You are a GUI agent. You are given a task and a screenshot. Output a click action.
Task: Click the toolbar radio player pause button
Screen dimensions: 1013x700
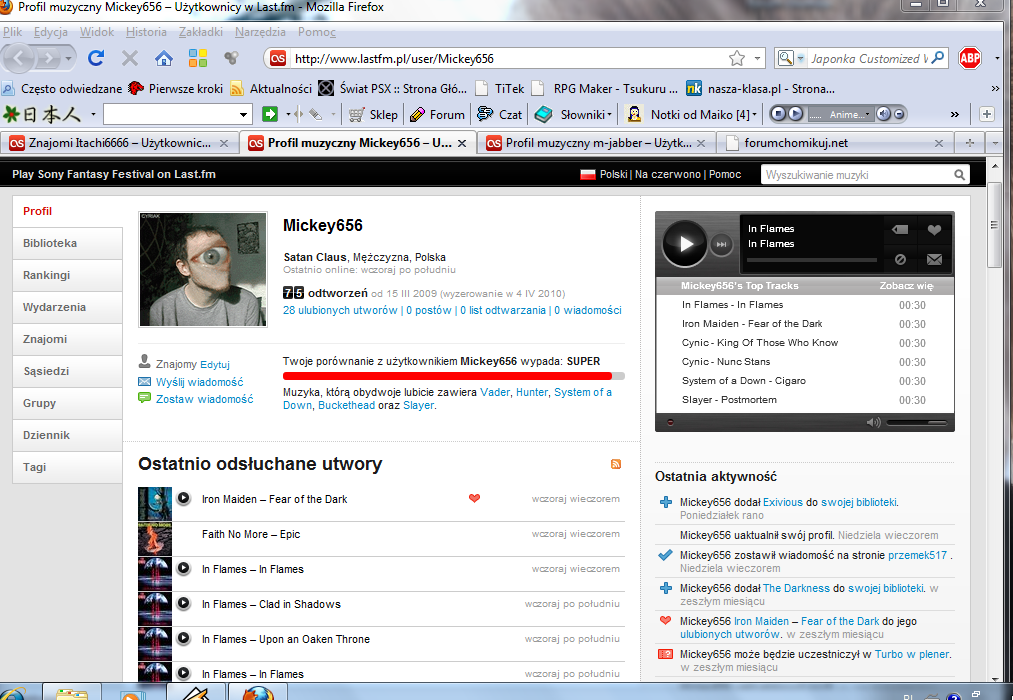pyautogui.click(x=778, y=114)
